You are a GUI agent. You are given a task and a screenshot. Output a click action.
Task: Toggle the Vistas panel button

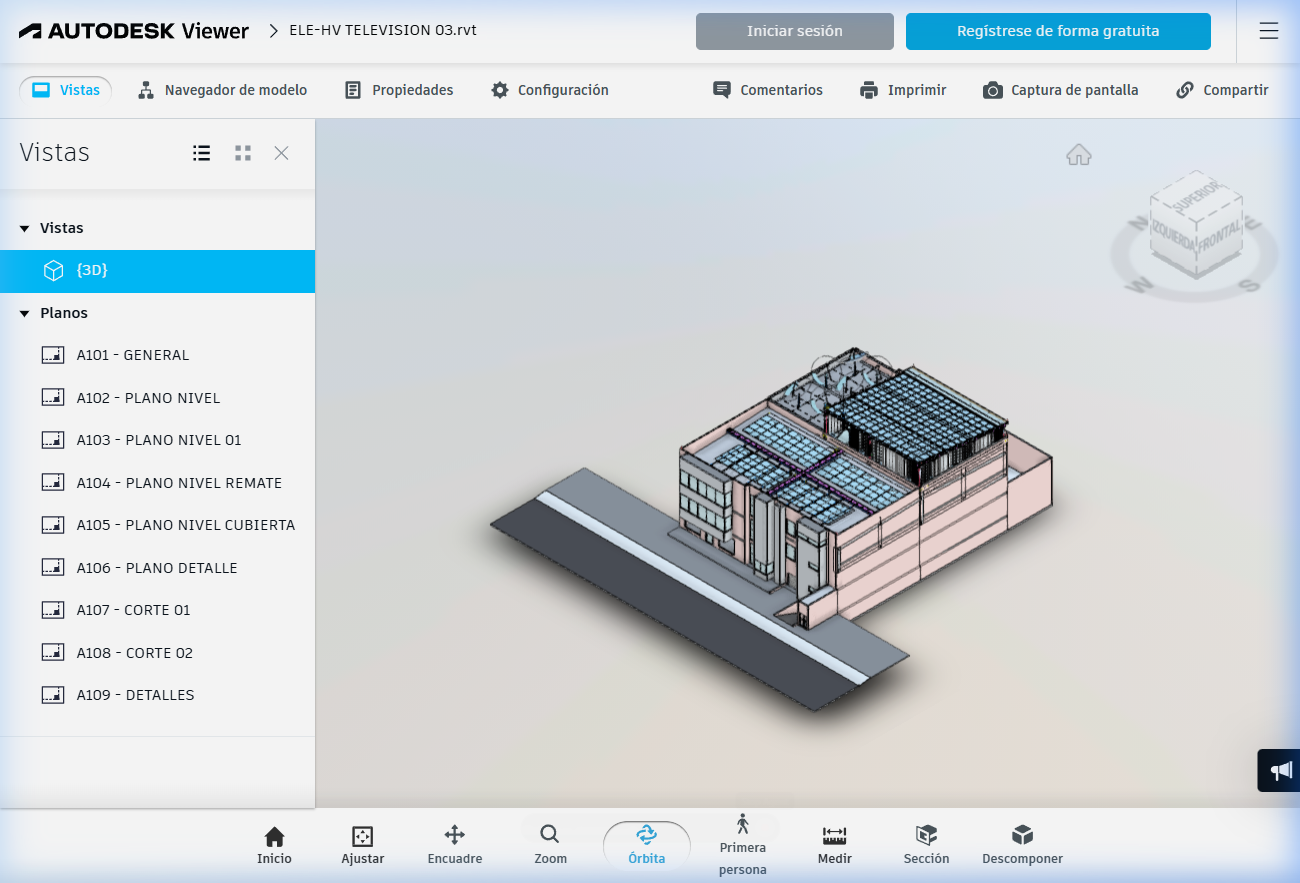[66, 90]
